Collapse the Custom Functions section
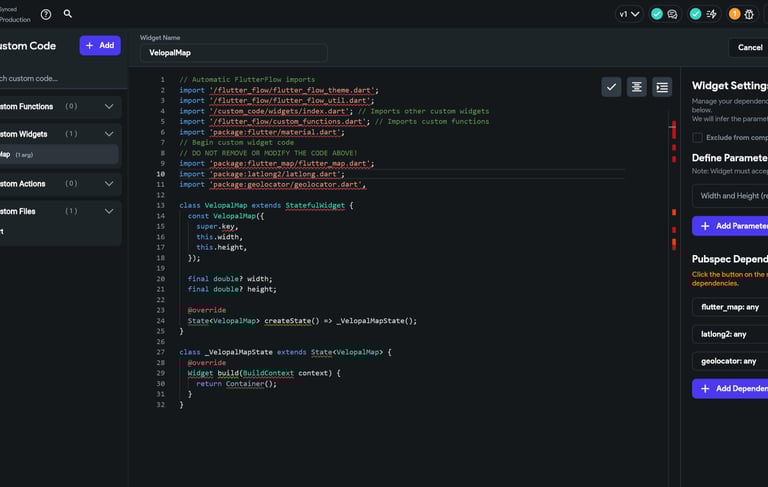Image resolution: width=768 pixels, height=487 pixels. pos(109,106)
